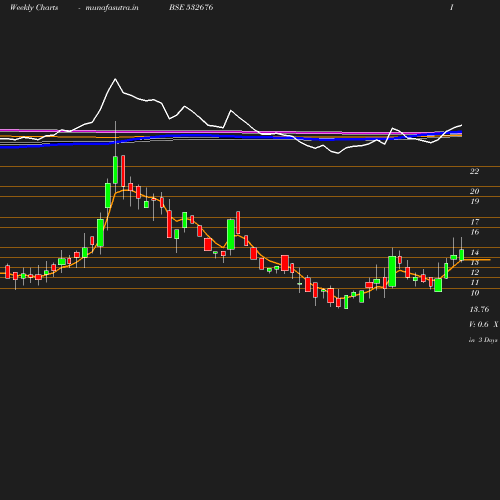Viewport: 500px width, 500px height.
Task: Click the peak of the white indicator line
Action: [x=115, y=79]
